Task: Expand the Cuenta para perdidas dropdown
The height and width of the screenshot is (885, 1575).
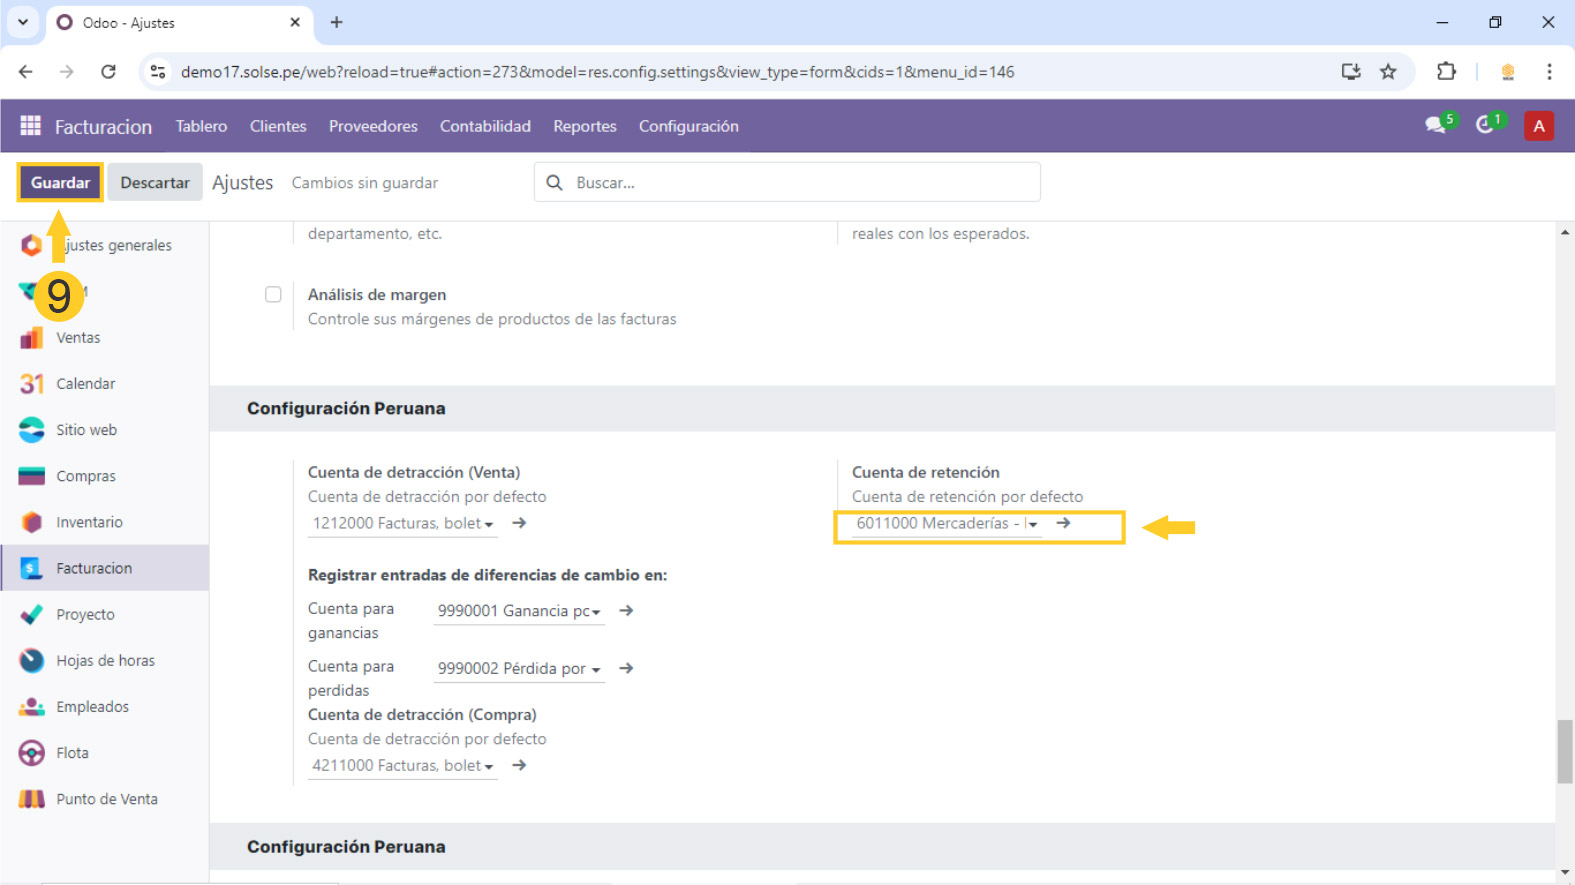Action: point(596,669)
